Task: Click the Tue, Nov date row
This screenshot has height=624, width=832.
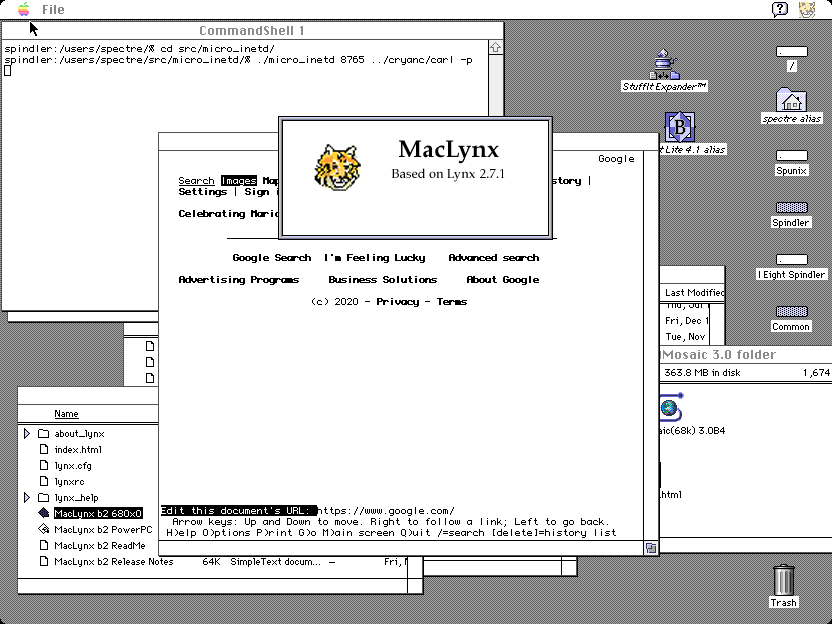Action: click(x=685, y=336)
